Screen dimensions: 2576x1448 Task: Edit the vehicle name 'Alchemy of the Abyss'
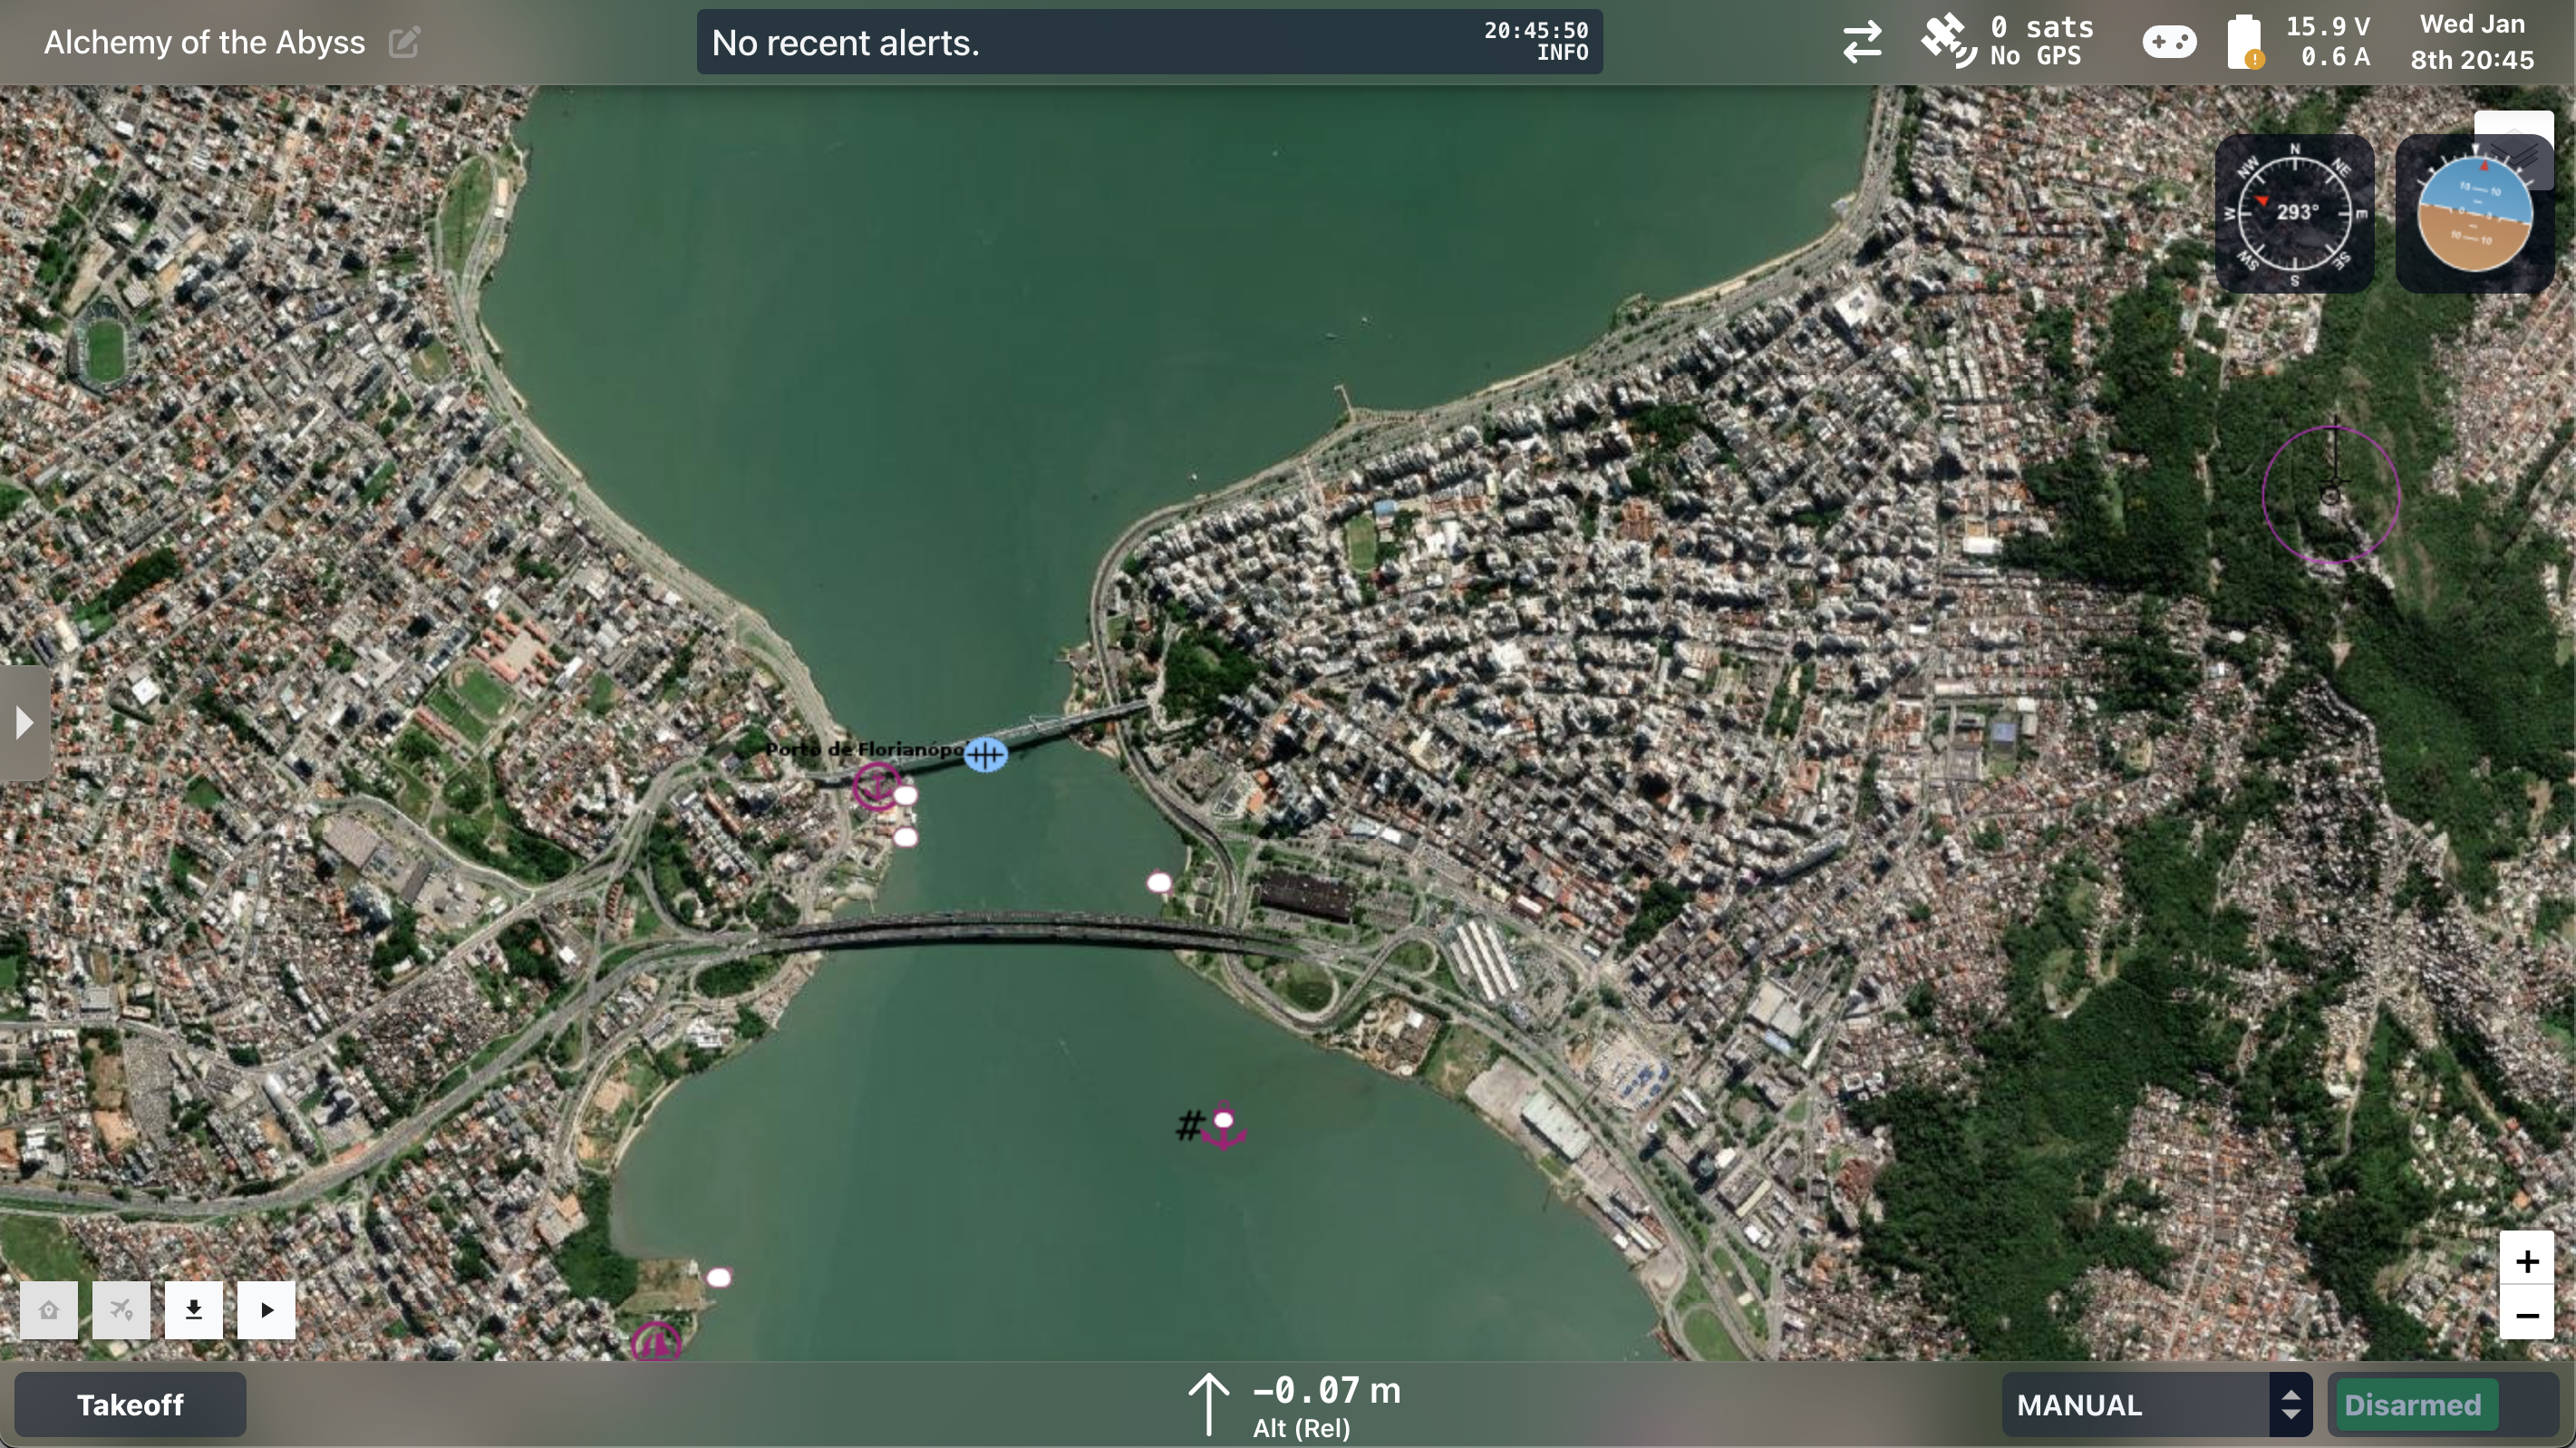click(404, 42)
